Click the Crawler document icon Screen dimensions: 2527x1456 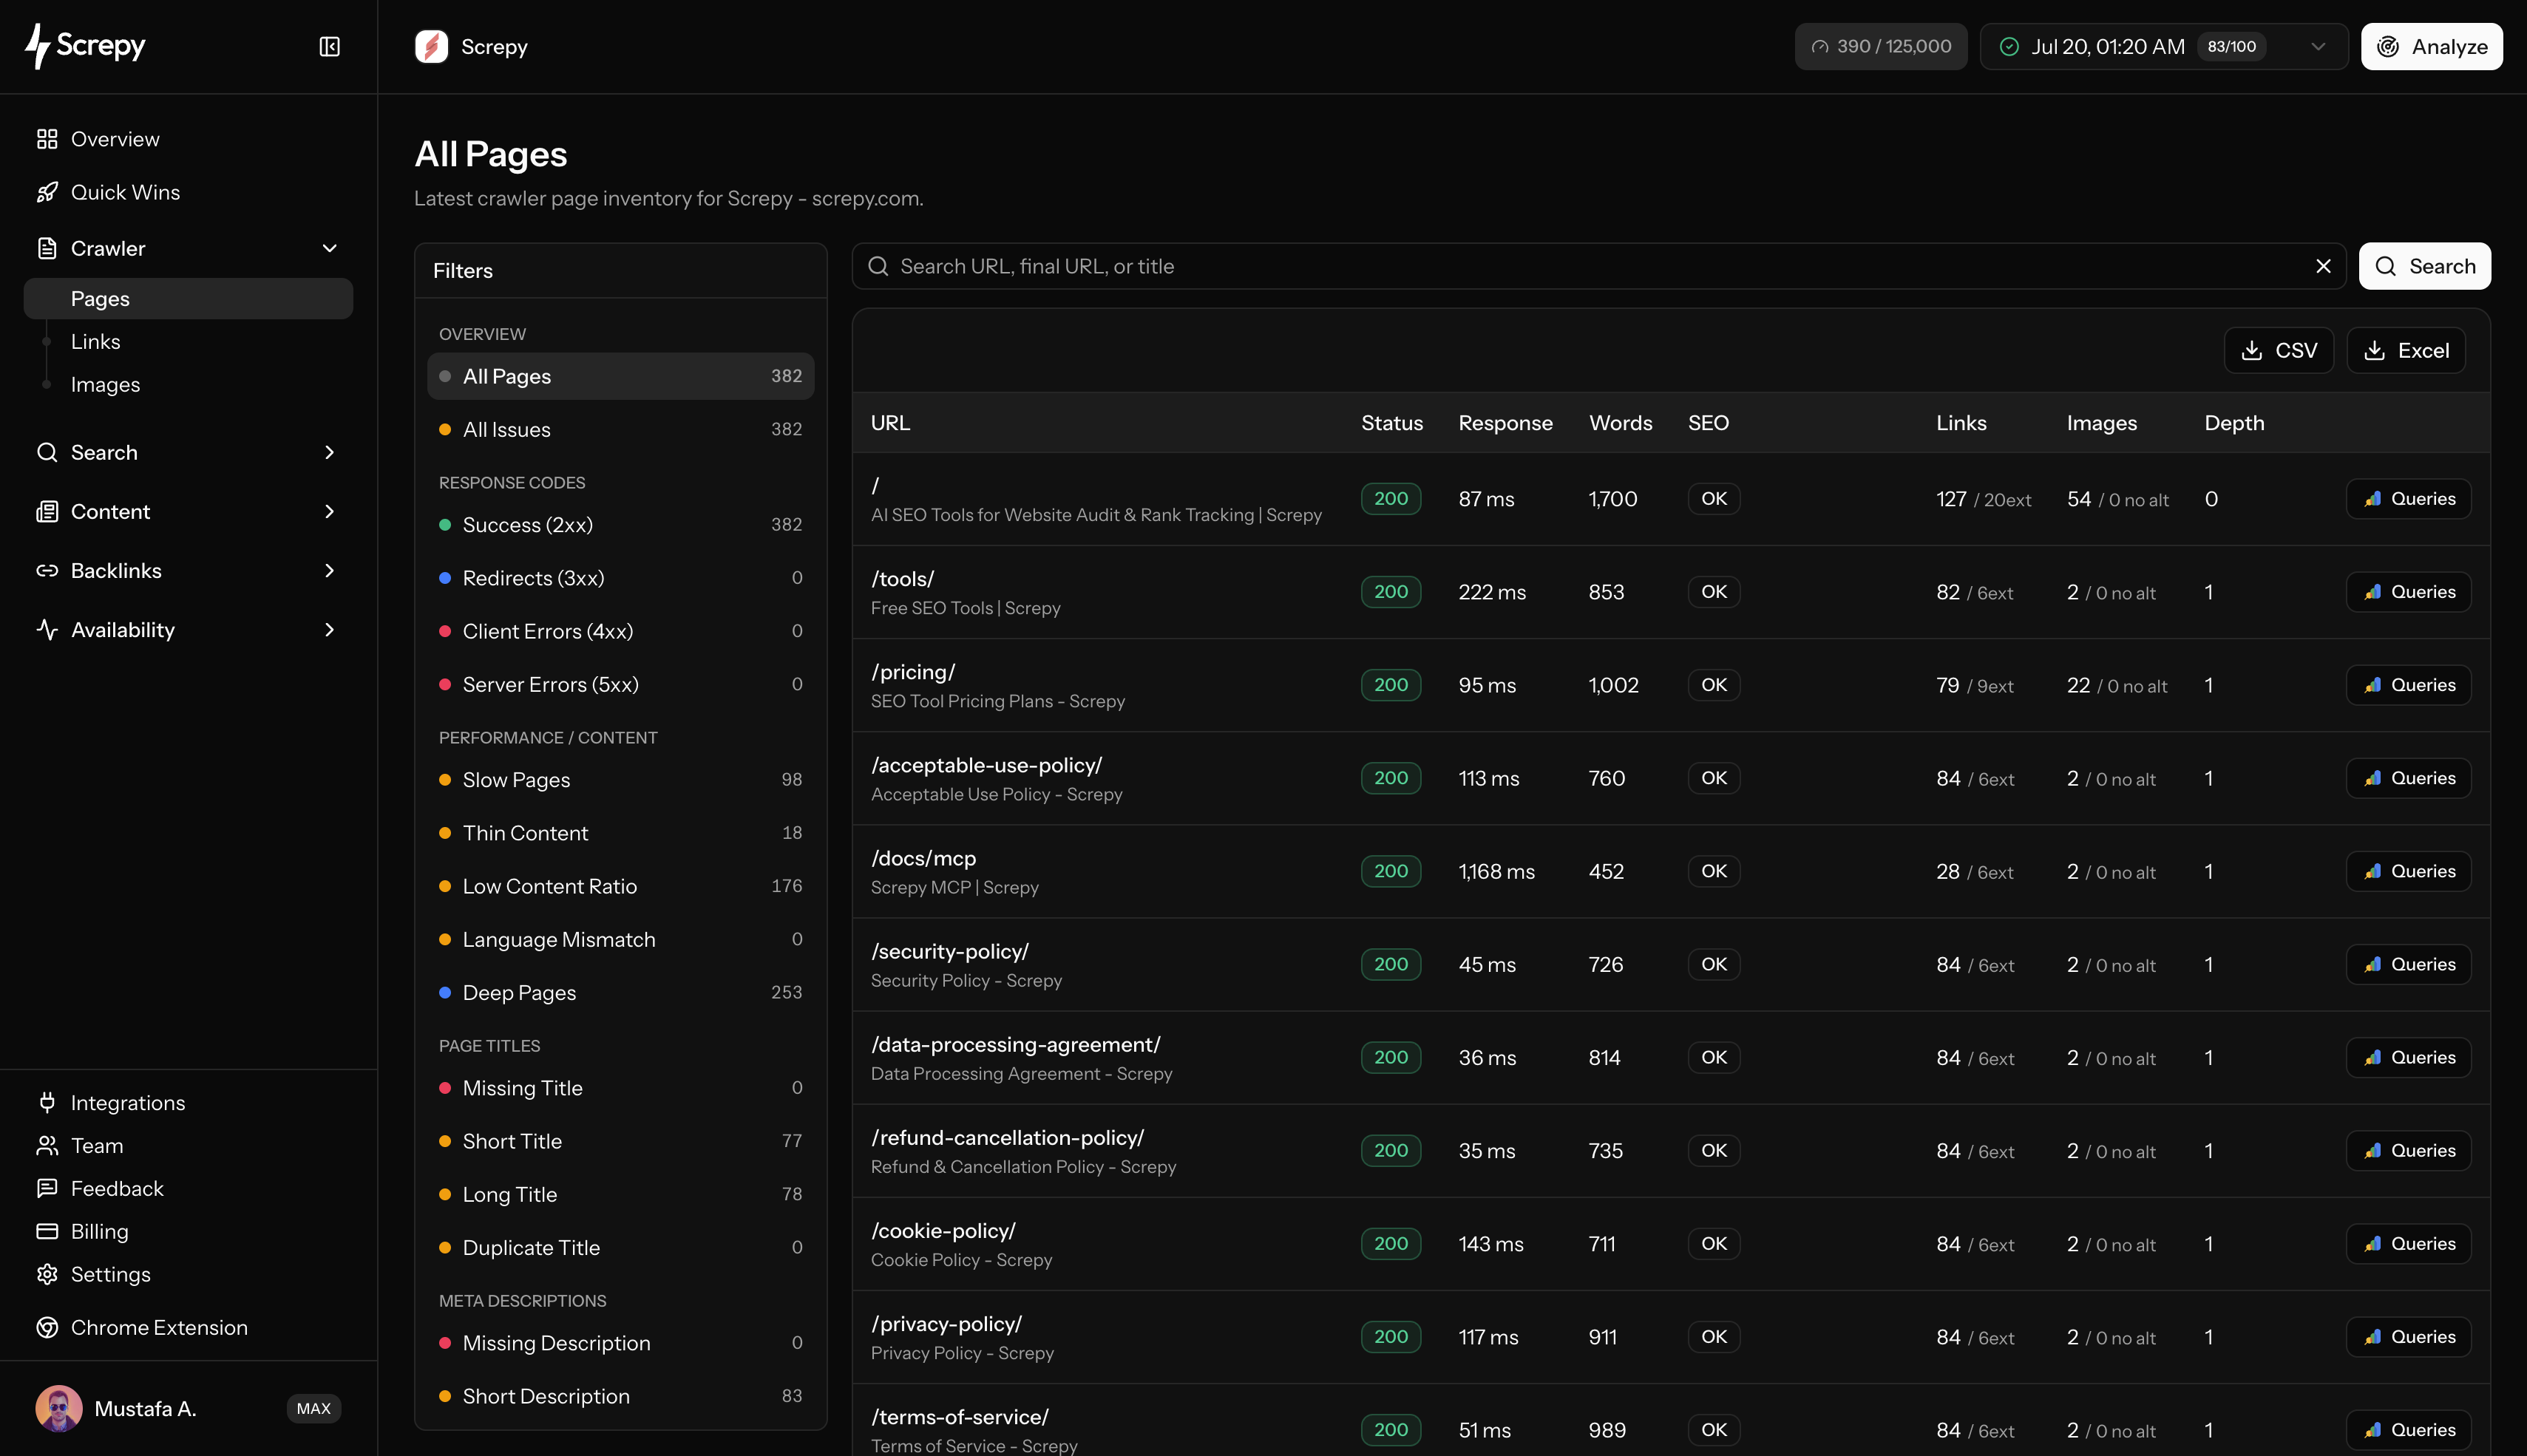click(x=47, y=248)
